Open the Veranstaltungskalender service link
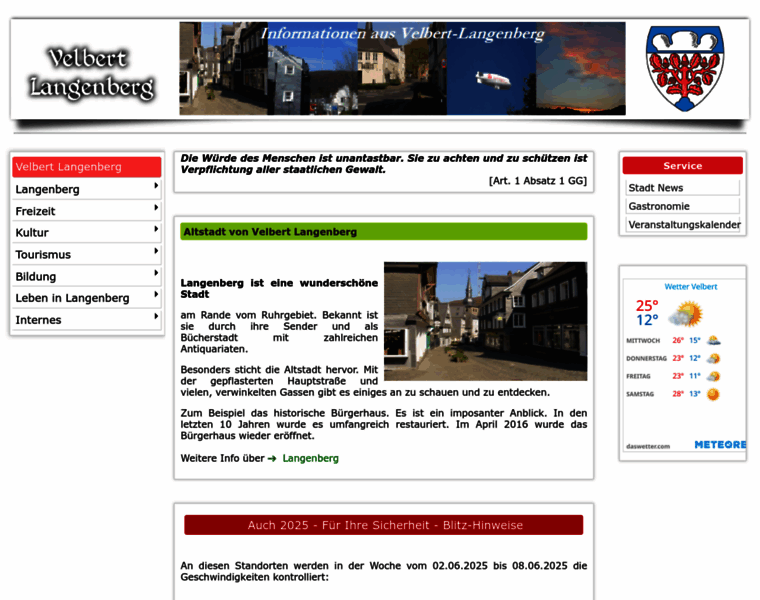The image size is (760, 600). pyautogui.click(x=682, y=224)
